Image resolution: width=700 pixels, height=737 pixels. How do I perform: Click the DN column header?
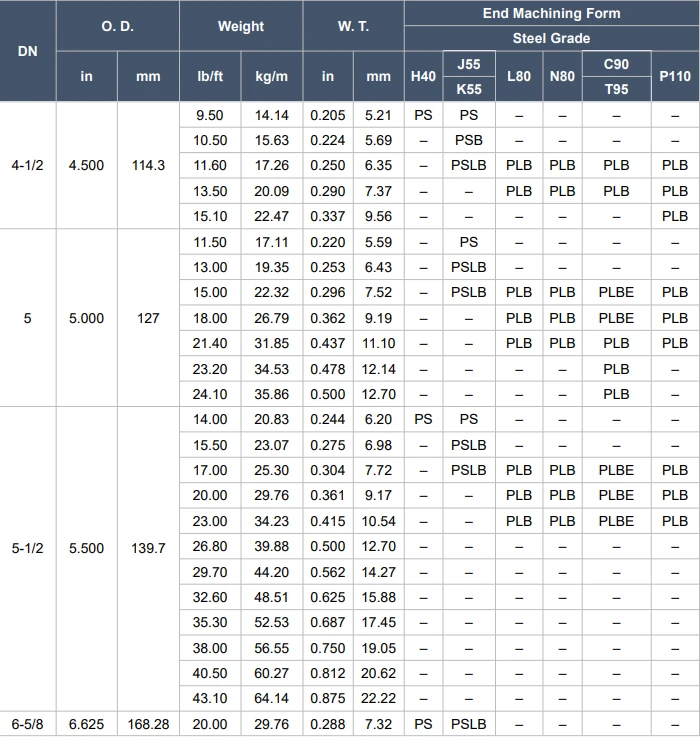[x=27, y=51]
